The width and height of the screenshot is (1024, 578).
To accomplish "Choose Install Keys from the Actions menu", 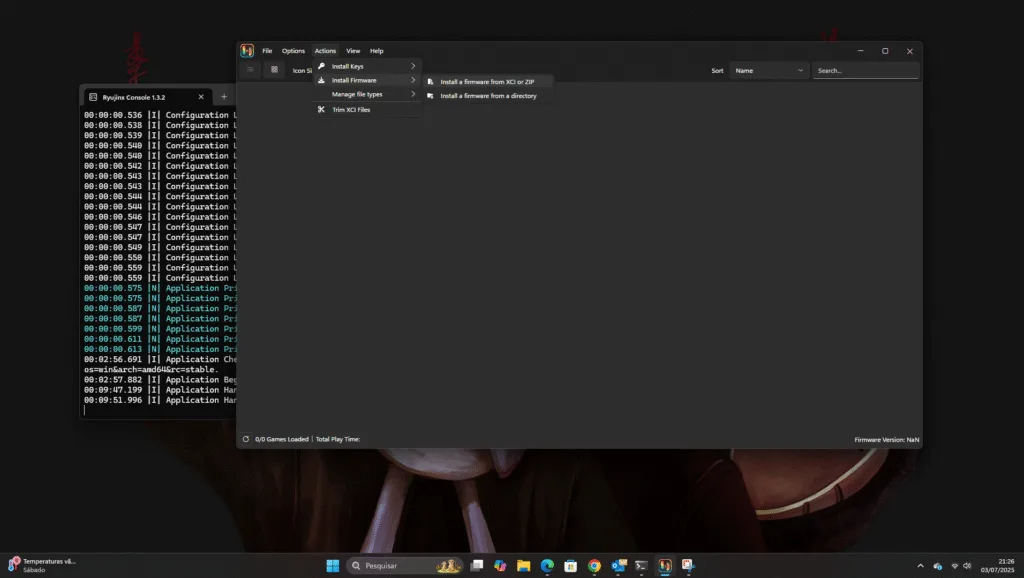I will (x=367, y=66).
